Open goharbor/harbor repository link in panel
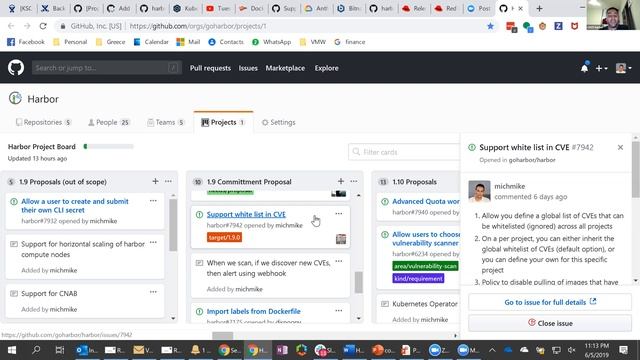The image size is (640, 360). [532, 160]
